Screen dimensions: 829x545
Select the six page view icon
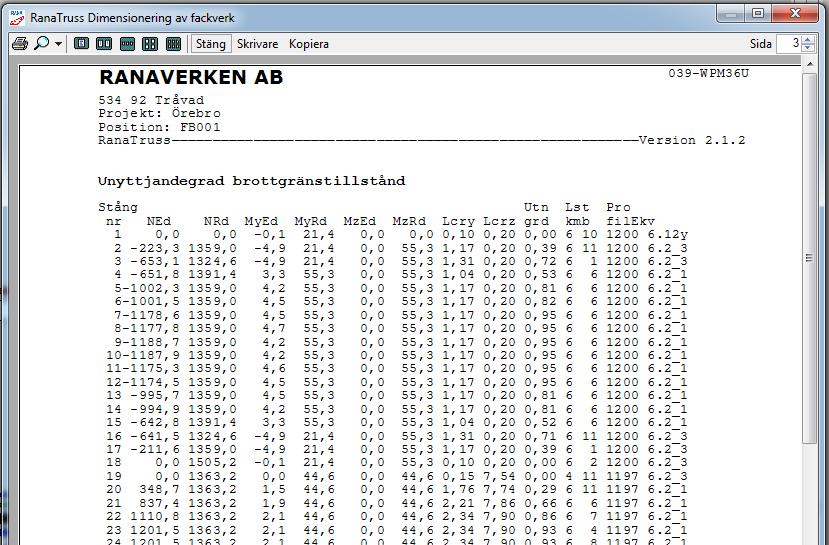pos(173,44)
